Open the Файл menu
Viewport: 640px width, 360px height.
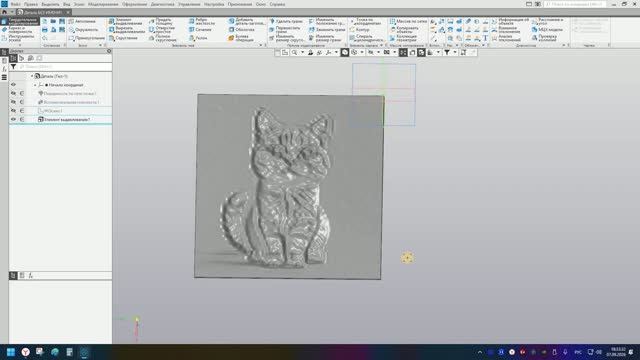tap(16, 4)
